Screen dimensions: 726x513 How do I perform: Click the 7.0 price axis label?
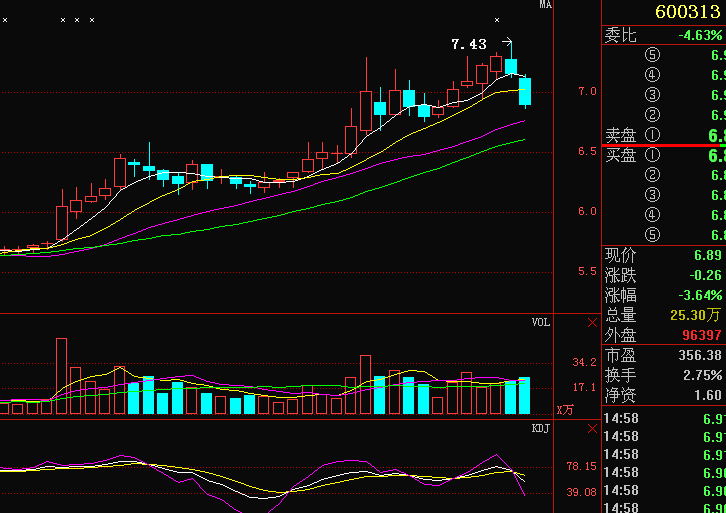[587, 92]
